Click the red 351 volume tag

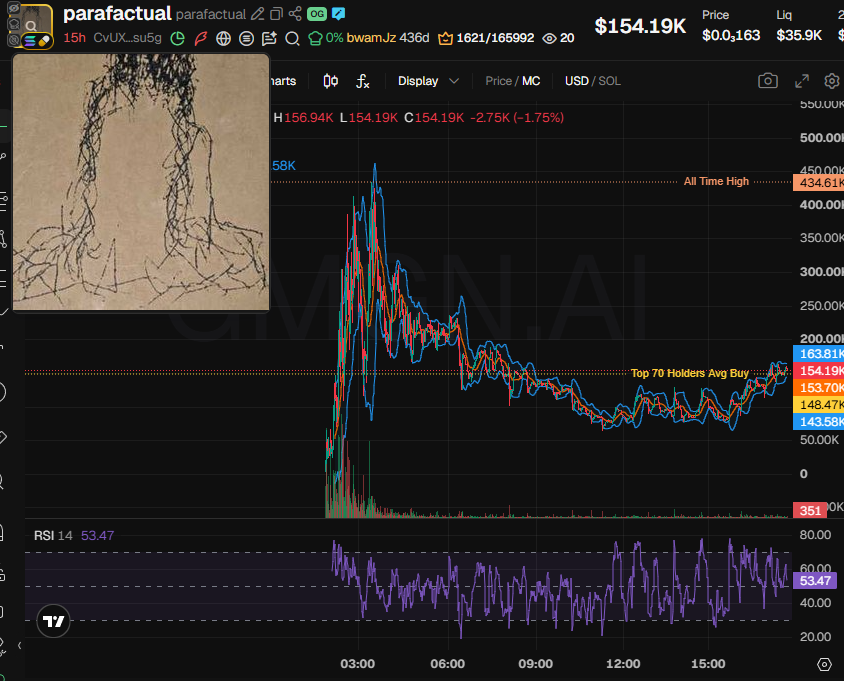[810, 510]
